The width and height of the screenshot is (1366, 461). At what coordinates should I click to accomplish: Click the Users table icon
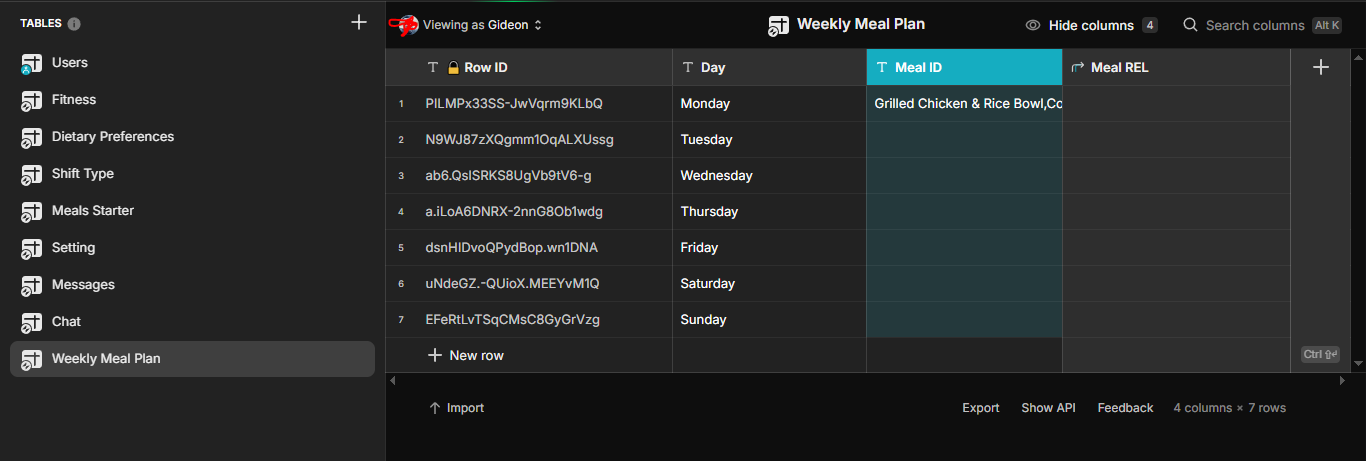point(31,63)
